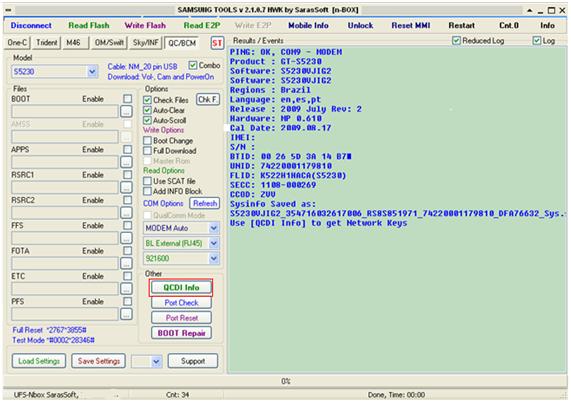This screenshot has width=571, height=402.
Task: Toggle the Auto-Clear option
Action: click(147, 110)
